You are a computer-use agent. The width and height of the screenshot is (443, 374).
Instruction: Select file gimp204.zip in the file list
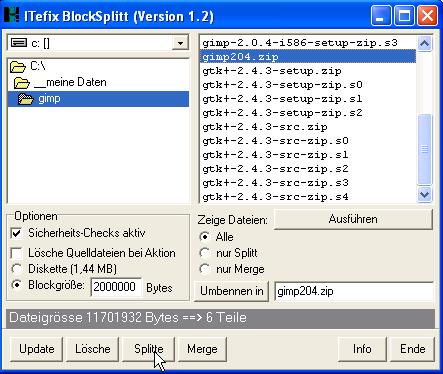coord(308,57)
